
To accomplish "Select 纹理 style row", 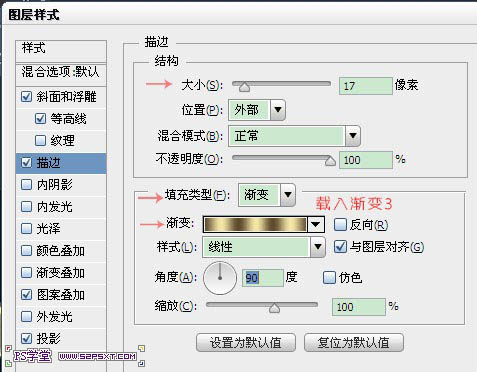I will pyautogui.click(x=61, y=140).
